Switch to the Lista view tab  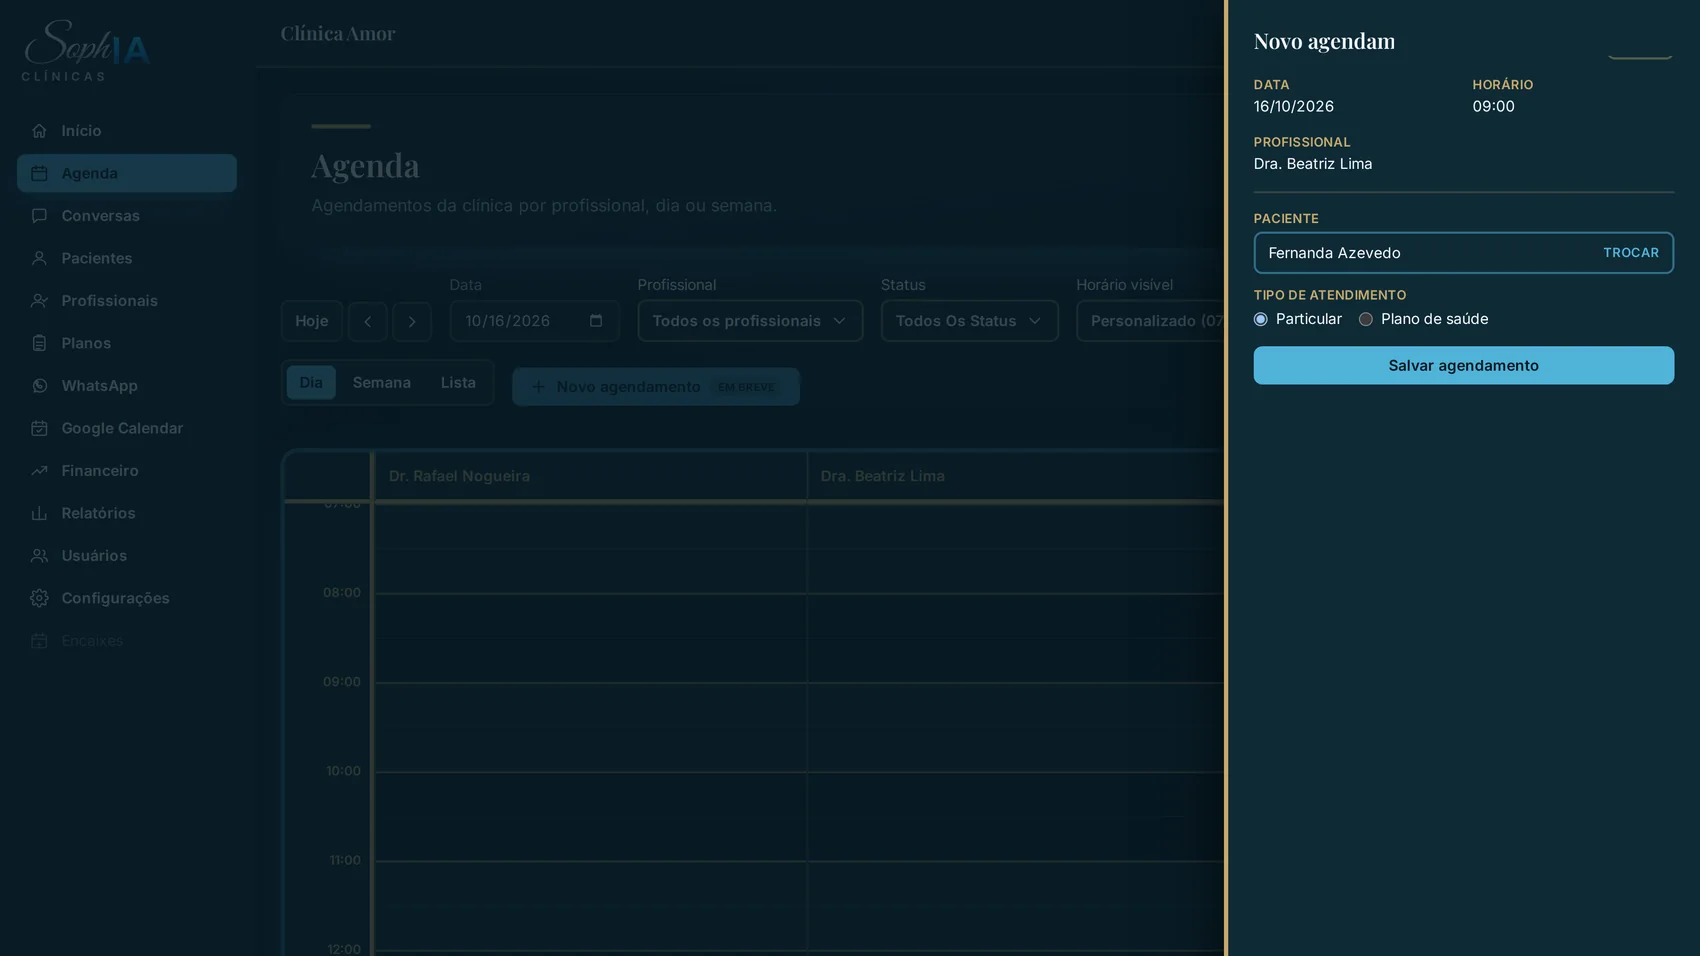[x=458, y=383]
